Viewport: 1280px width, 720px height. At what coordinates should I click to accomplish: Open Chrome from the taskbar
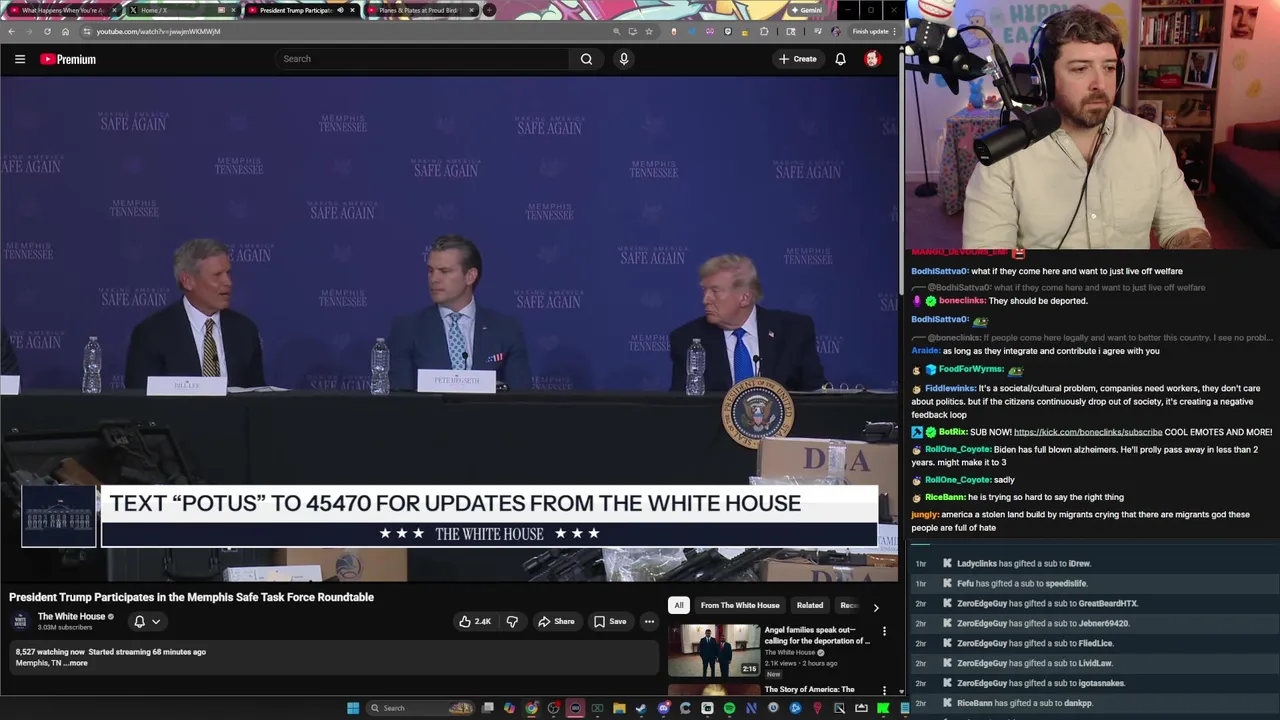pyautogui.click(x=531, y=708)
